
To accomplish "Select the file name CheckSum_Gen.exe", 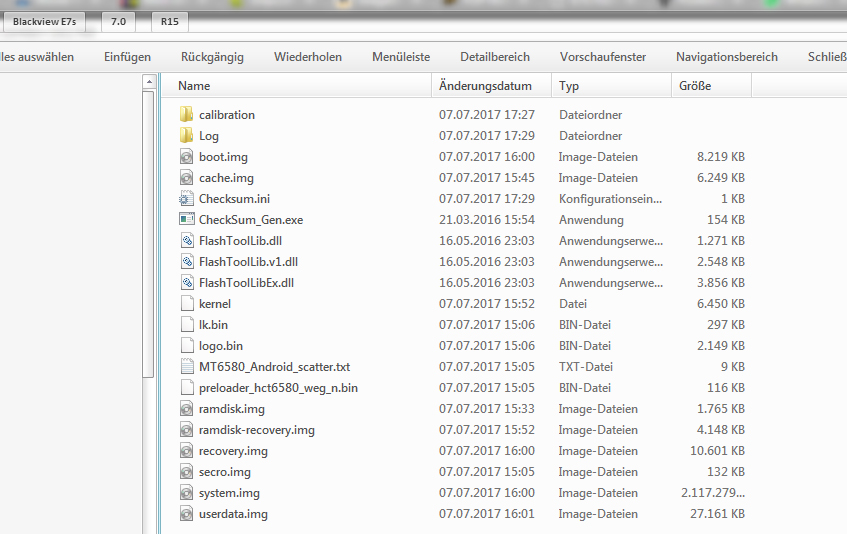I will [x=251, y=220].
